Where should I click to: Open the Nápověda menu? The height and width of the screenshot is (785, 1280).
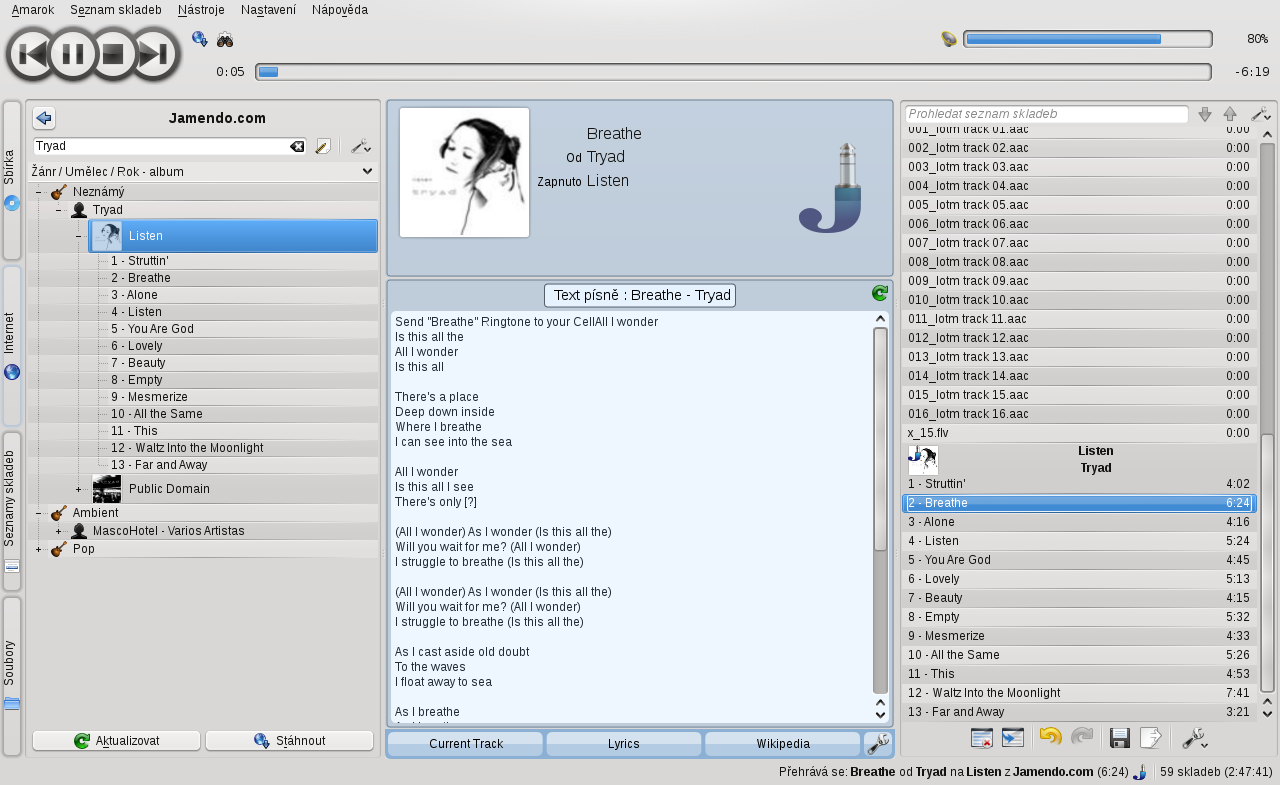pos(339,10)
